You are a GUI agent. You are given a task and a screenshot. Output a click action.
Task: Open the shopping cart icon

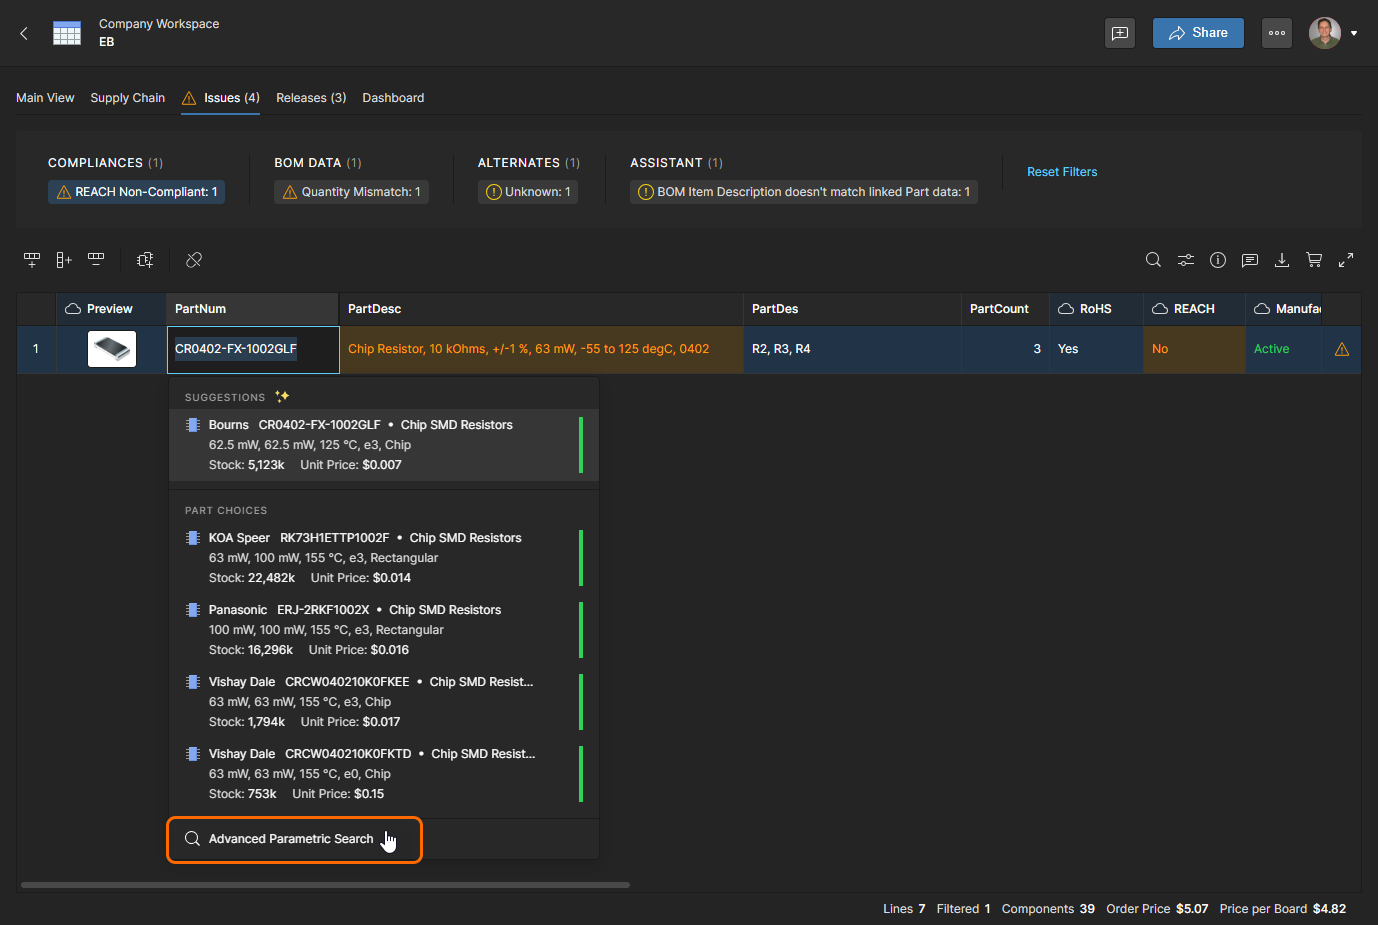click(x=1314, y=260)
